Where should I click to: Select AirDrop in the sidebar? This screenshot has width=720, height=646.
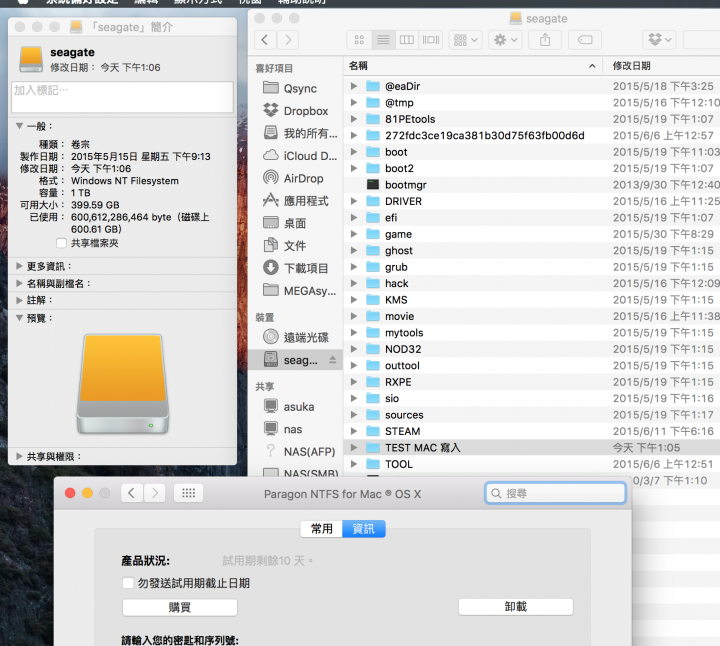click(x=296, y=178)
